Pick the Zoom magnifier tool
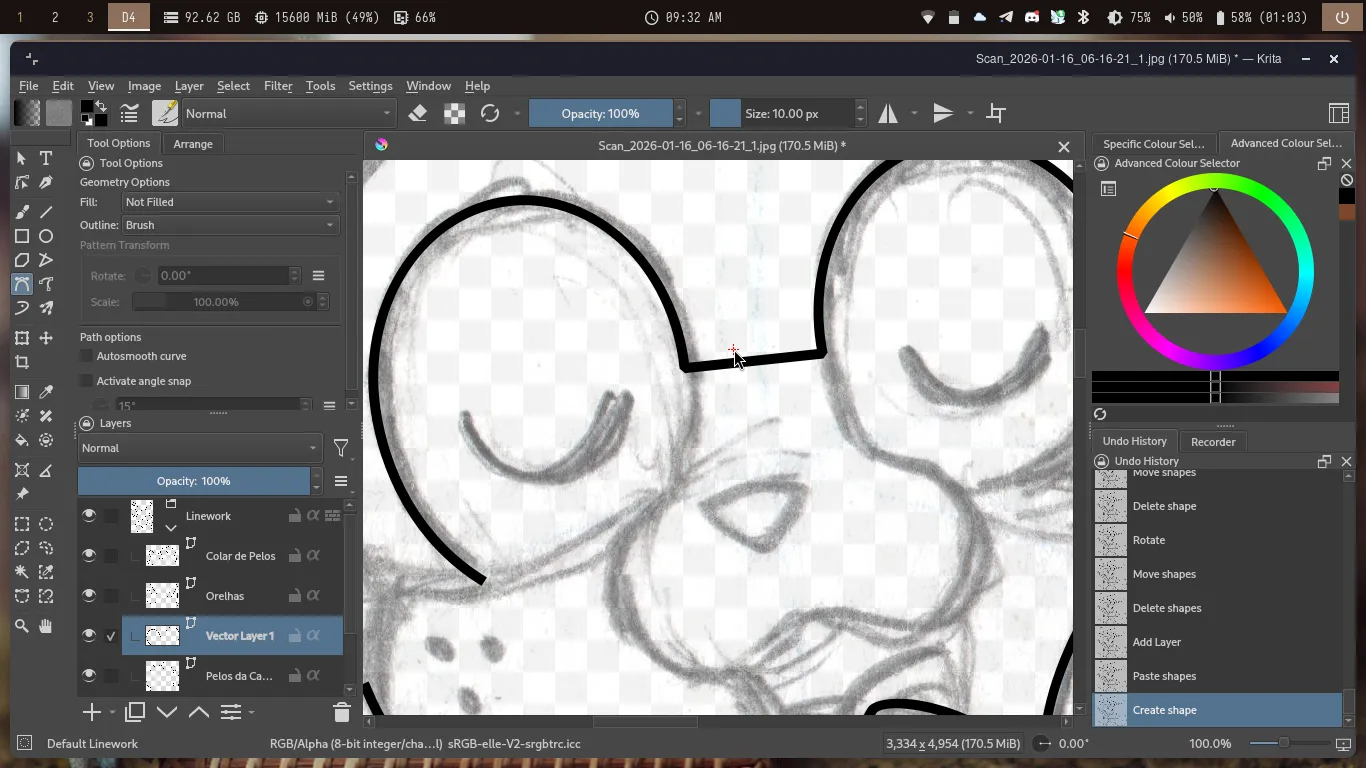This screenshot has width=1366, height=768. [x=22, y=626]
